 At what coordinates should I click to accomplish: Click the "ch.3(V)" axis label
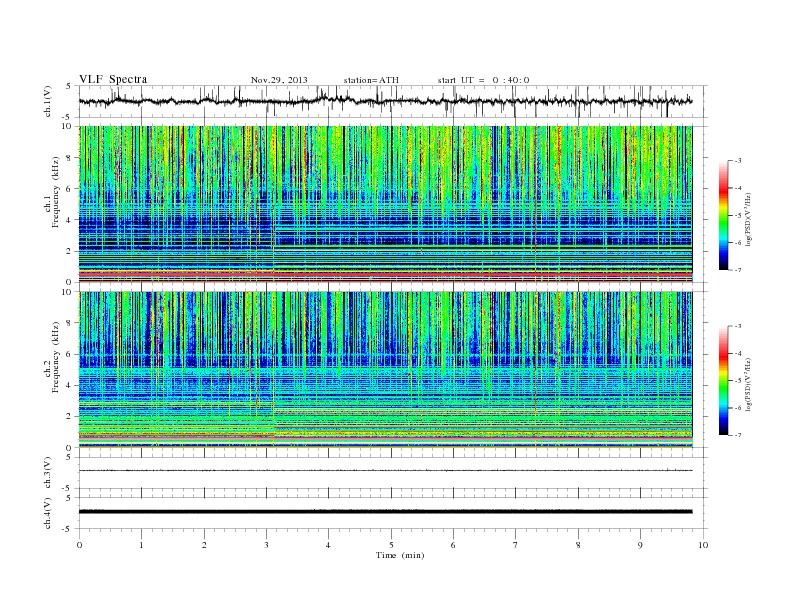coord(48,473)
